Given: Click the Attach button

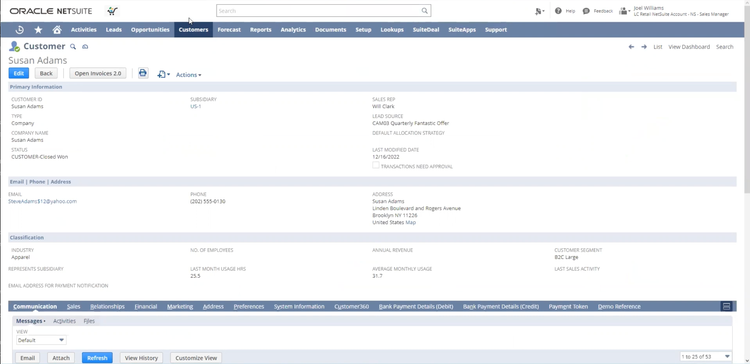Looking at the screenshot, I should [61, 358].
